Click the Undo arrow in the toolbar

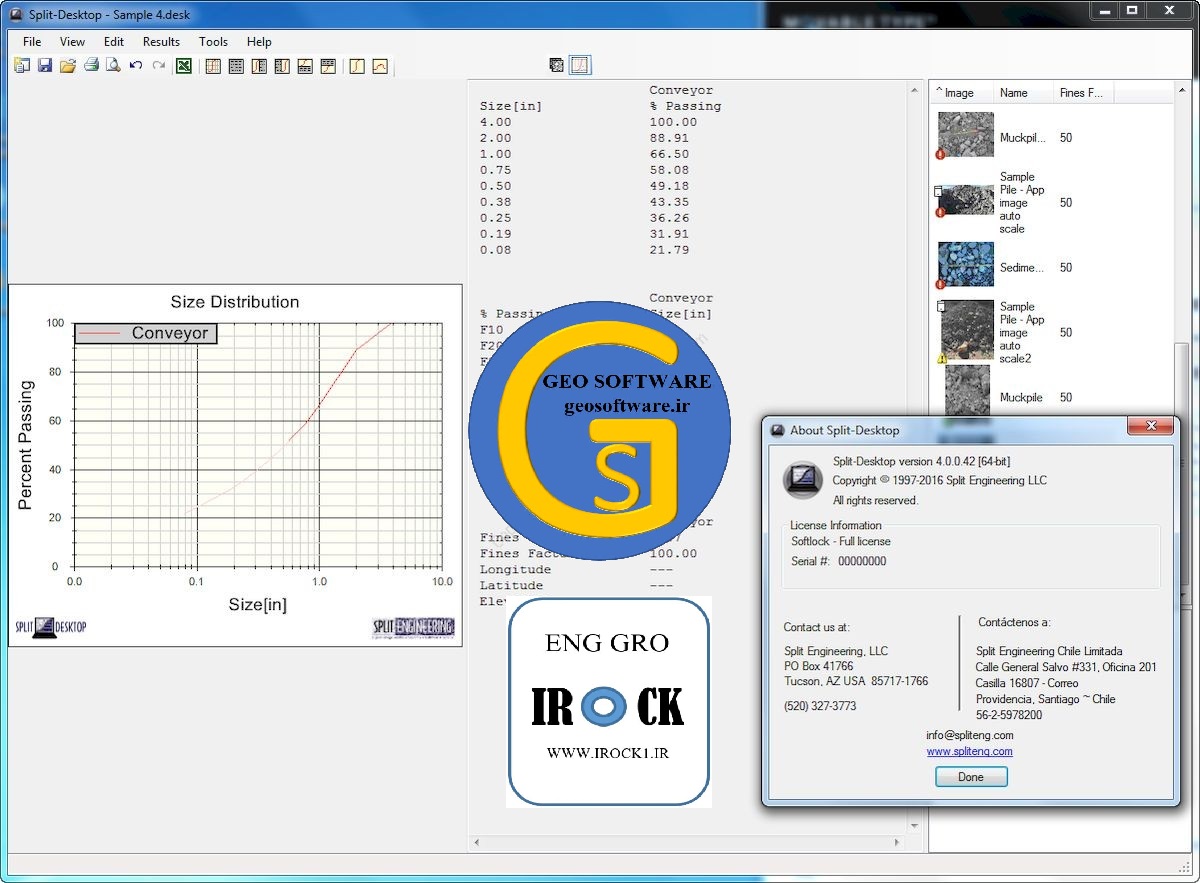(x=136, y=66)
